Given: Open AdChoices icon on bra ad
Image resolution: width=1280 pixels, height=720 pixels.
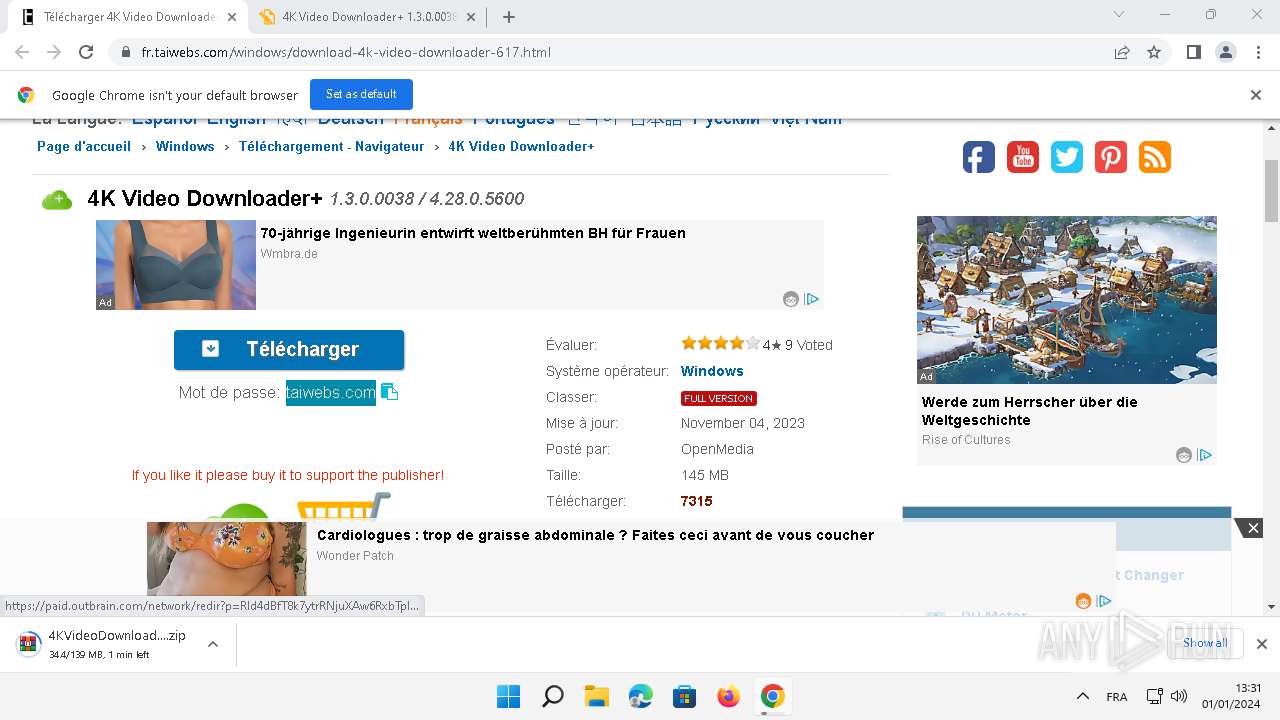Looking at the screenshot, I should pos(812,299).
